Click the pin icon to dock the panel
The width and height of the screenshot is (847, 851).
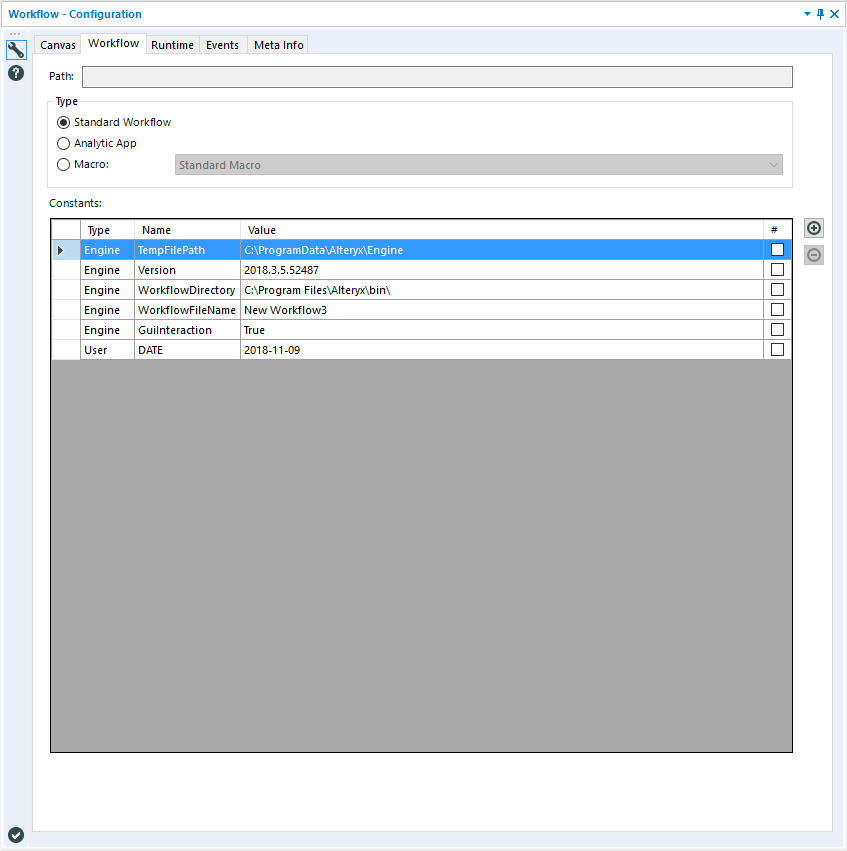pos(820,14)
